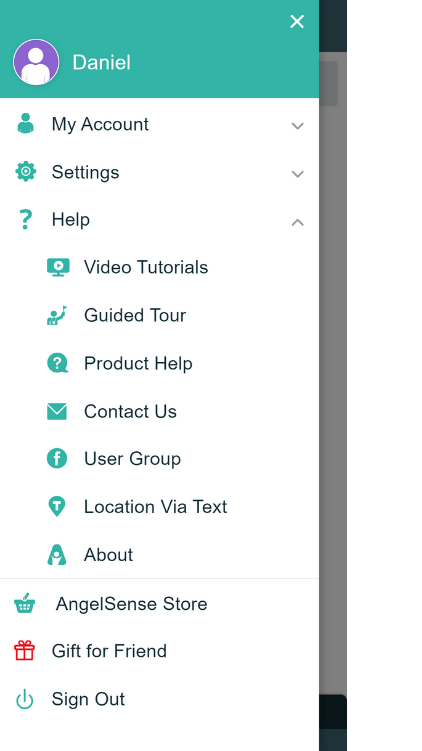Click the Product Help question bubble icon
422x751 pixels.
(x=57, y=363)
